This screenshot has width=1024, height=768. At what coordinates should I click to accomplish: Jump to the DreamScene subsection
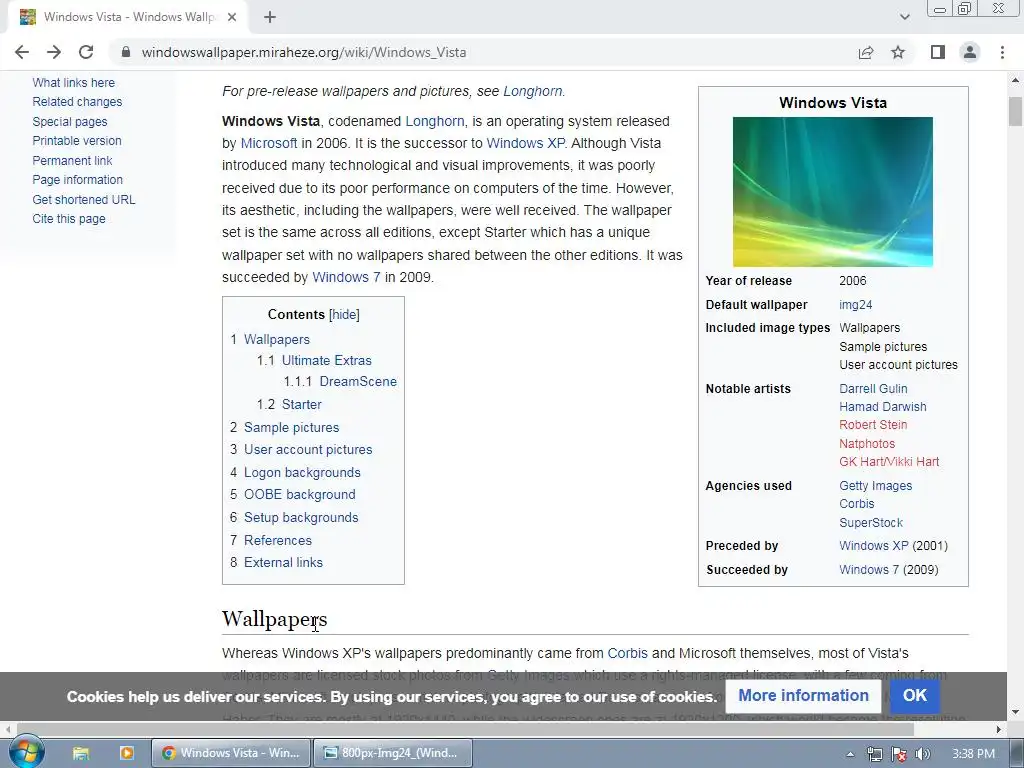[x=358, y=381]
